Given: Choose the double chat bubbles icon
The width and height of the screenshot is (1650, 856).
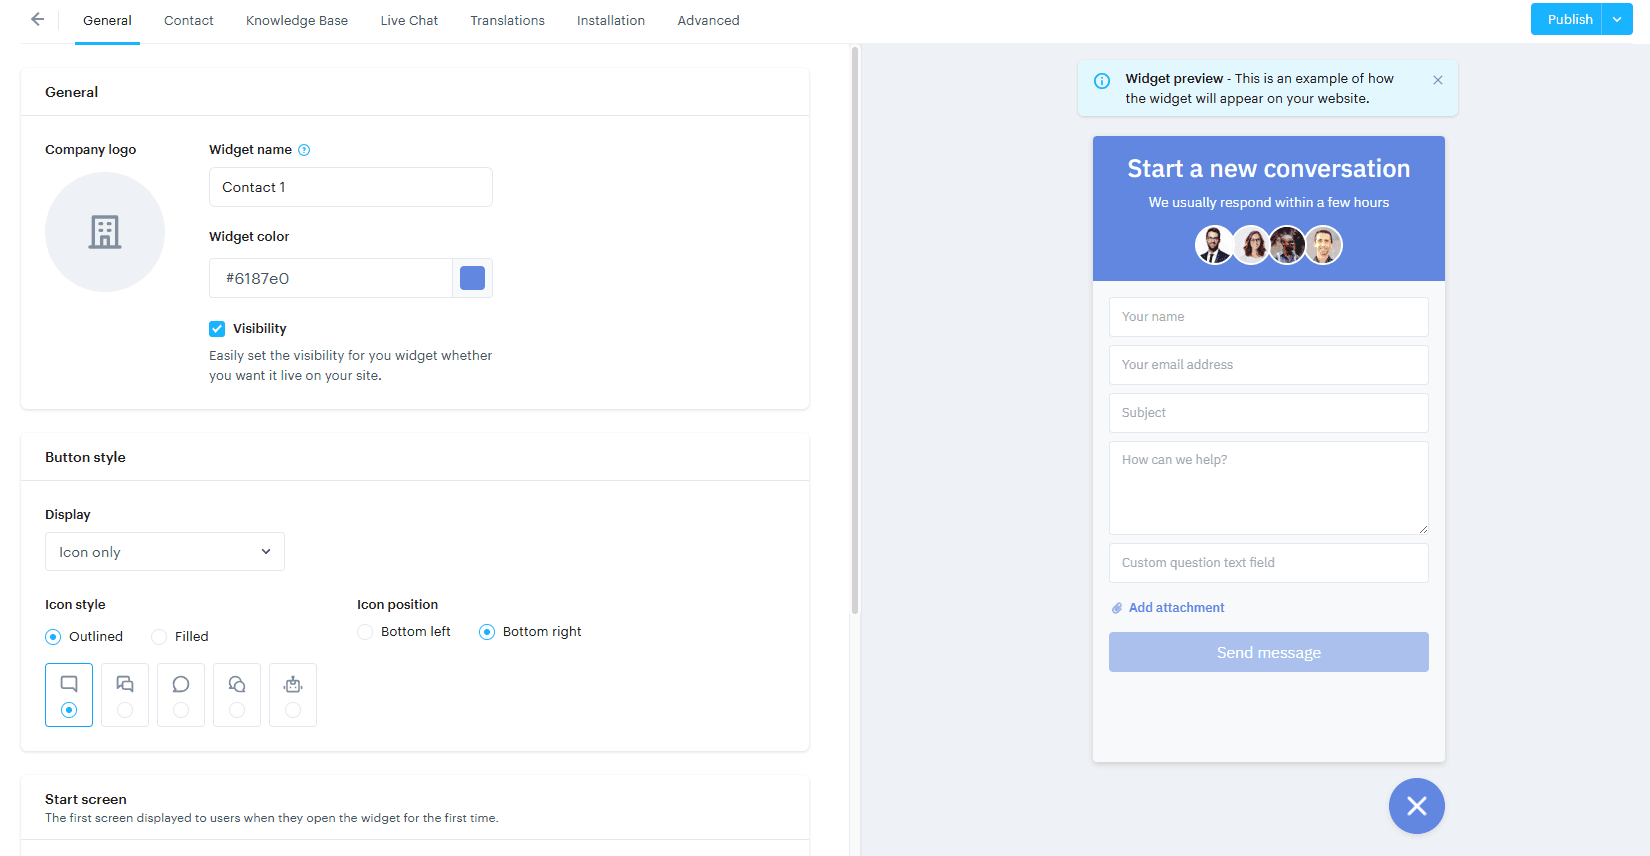Looking at the screenshot, I should [125, 684].
